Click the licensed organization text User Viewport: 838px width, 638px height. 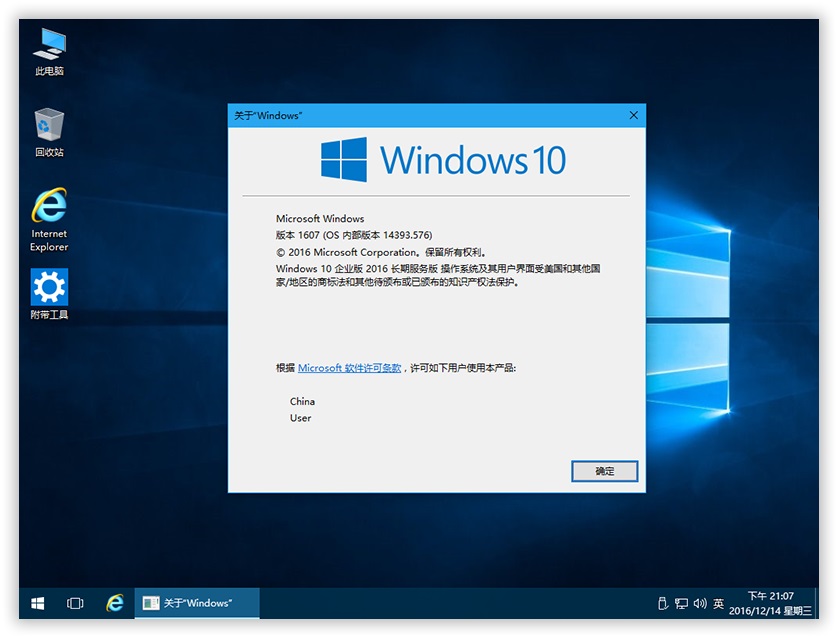click(x=300, y=418)
